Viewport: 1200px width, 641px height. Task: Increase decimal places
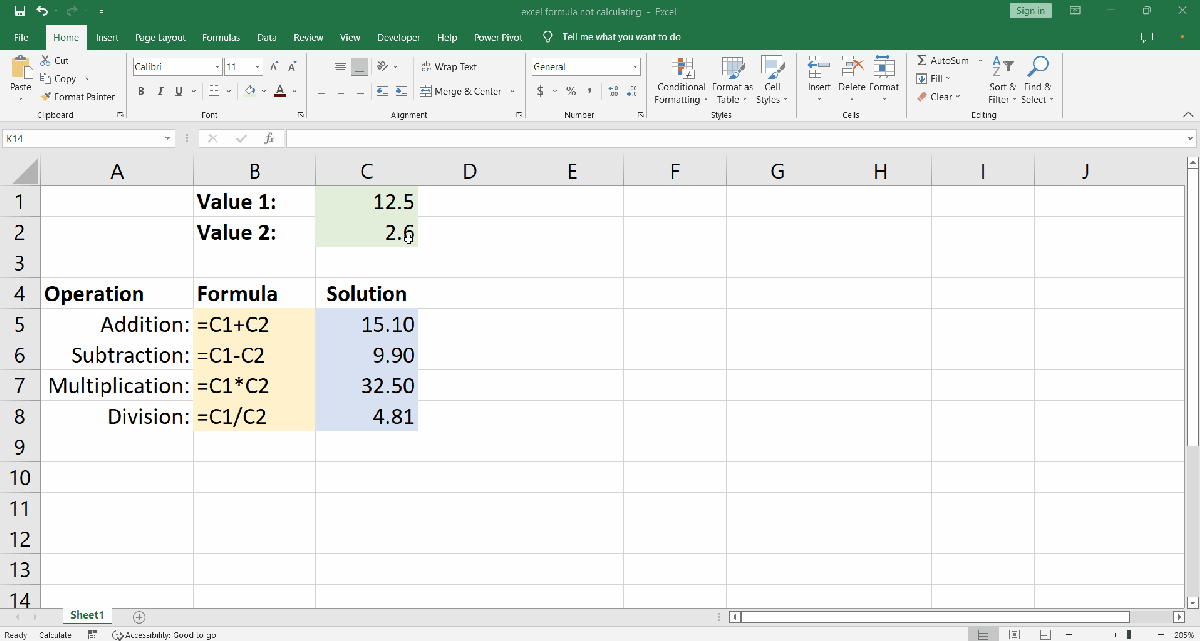tap(614, 91)
